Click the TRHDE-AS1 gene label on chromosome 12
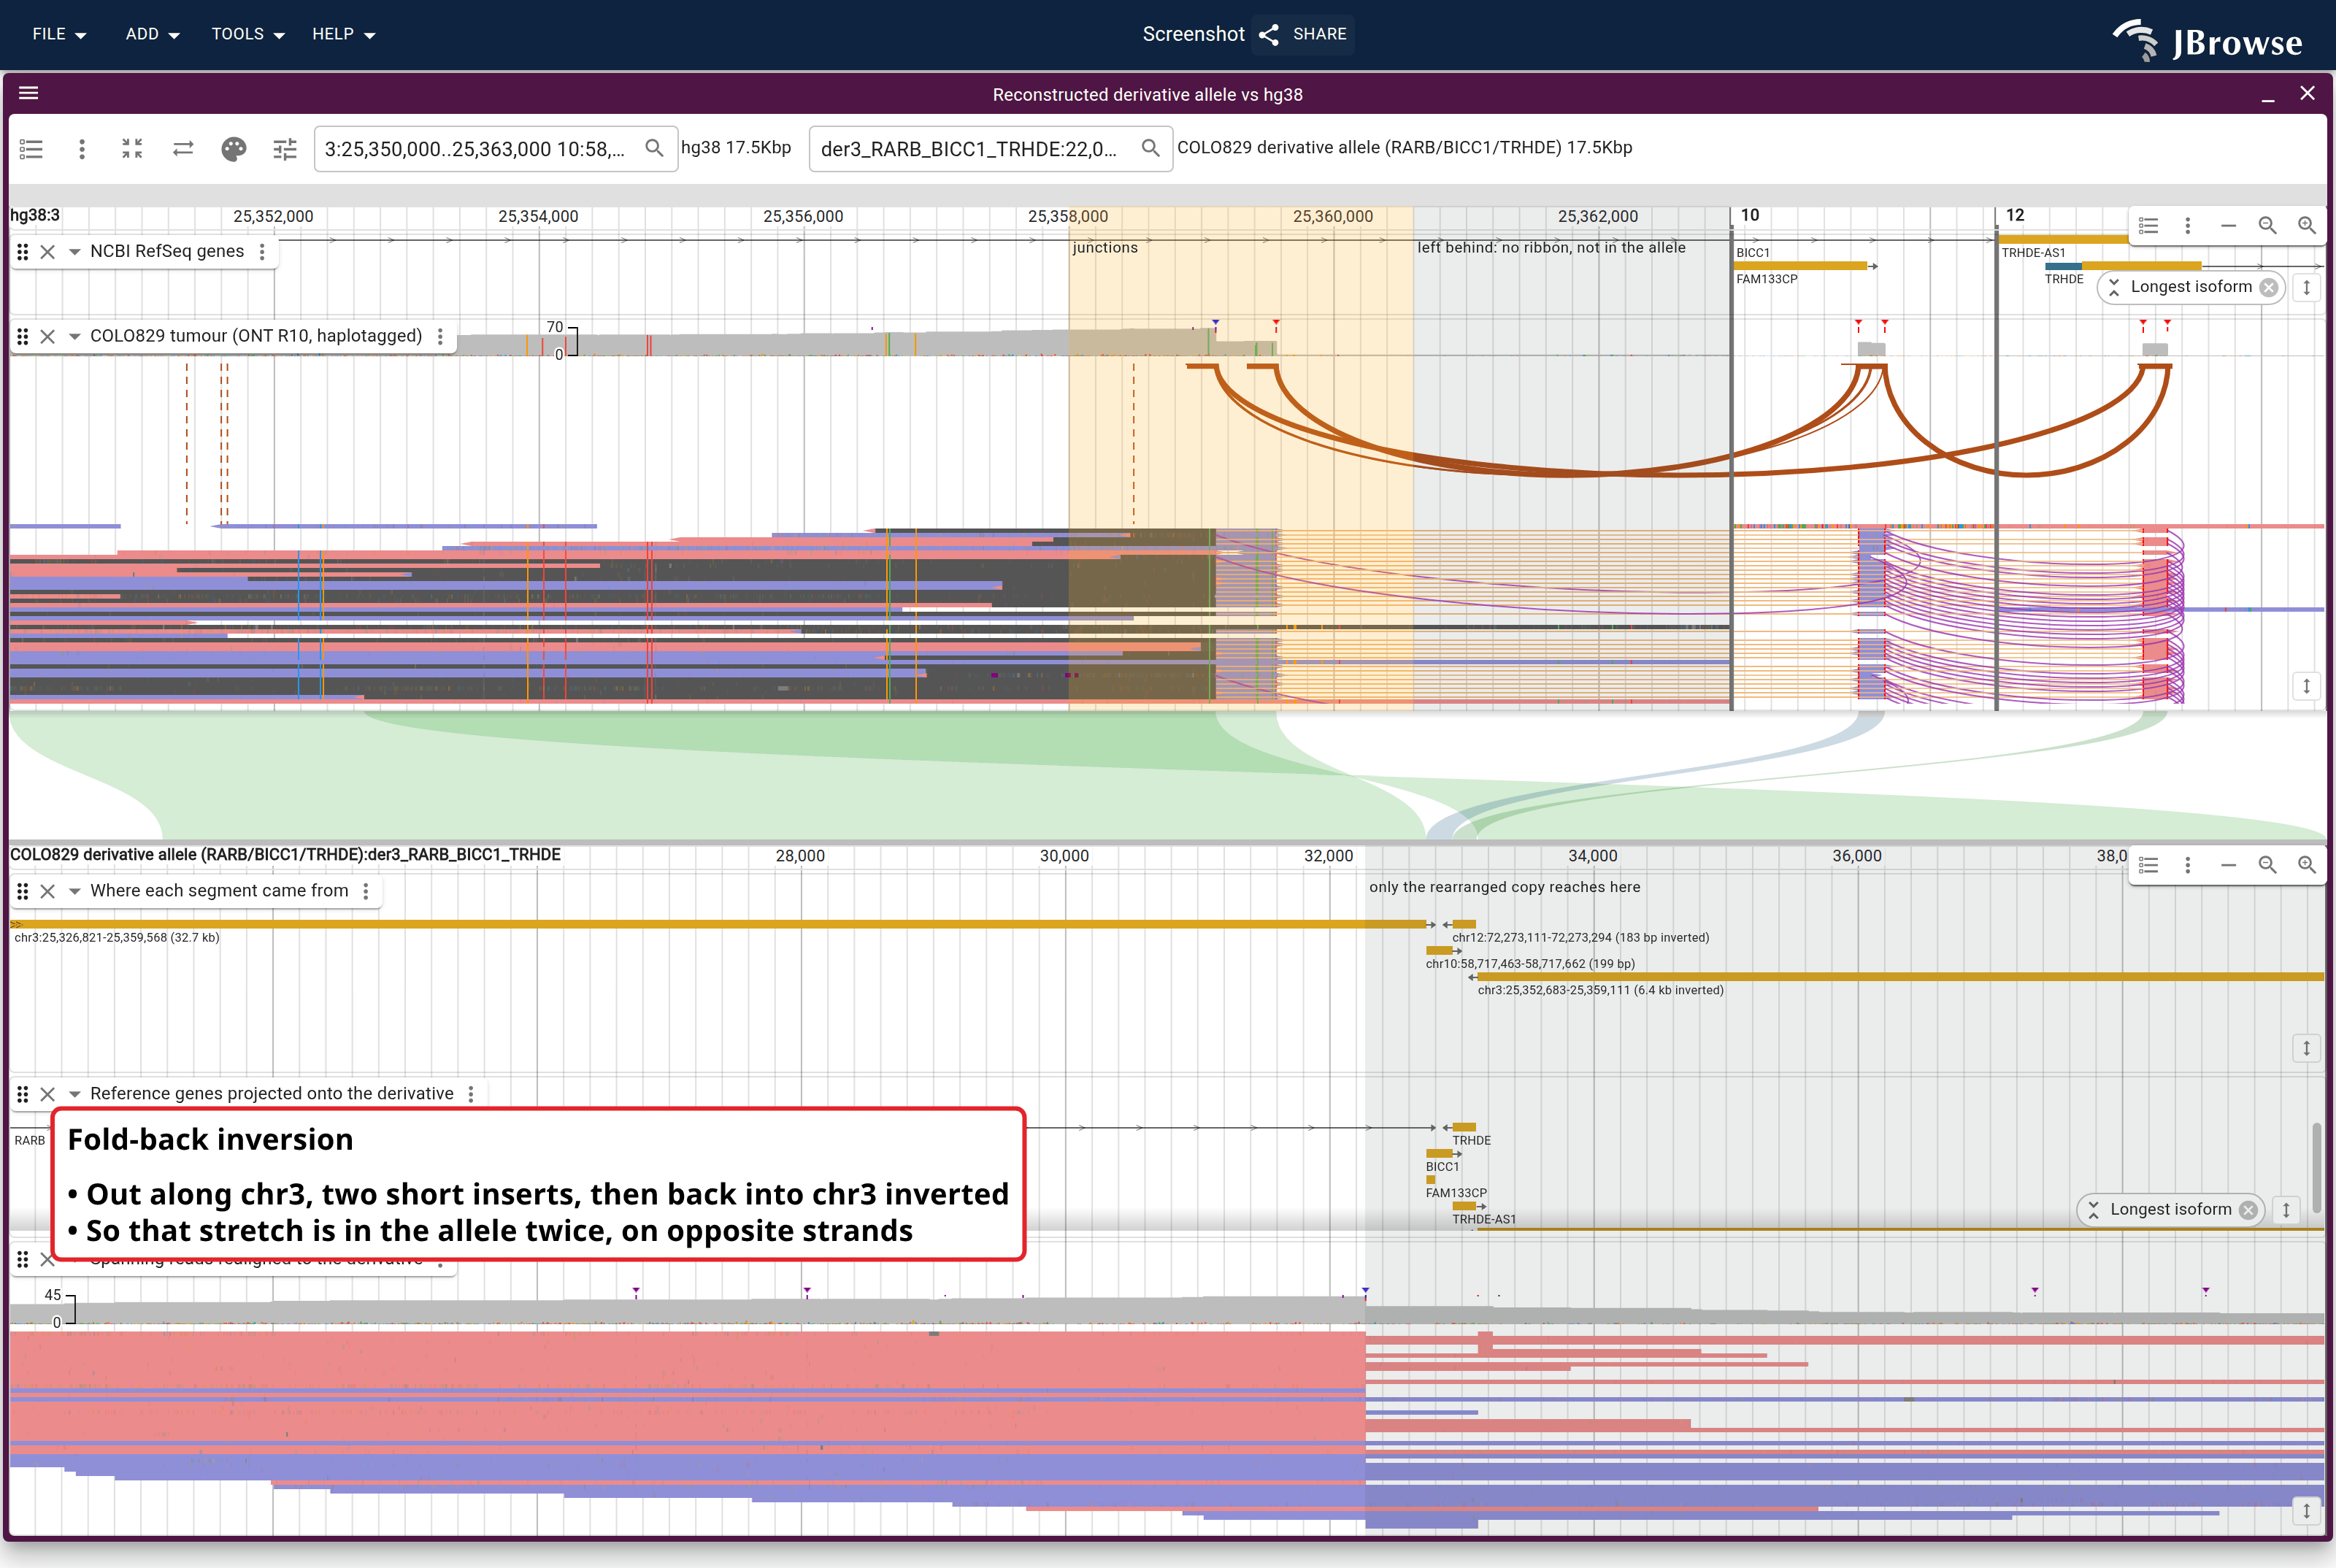This screenshot has width=2336, height=1568. point(2033,253)
